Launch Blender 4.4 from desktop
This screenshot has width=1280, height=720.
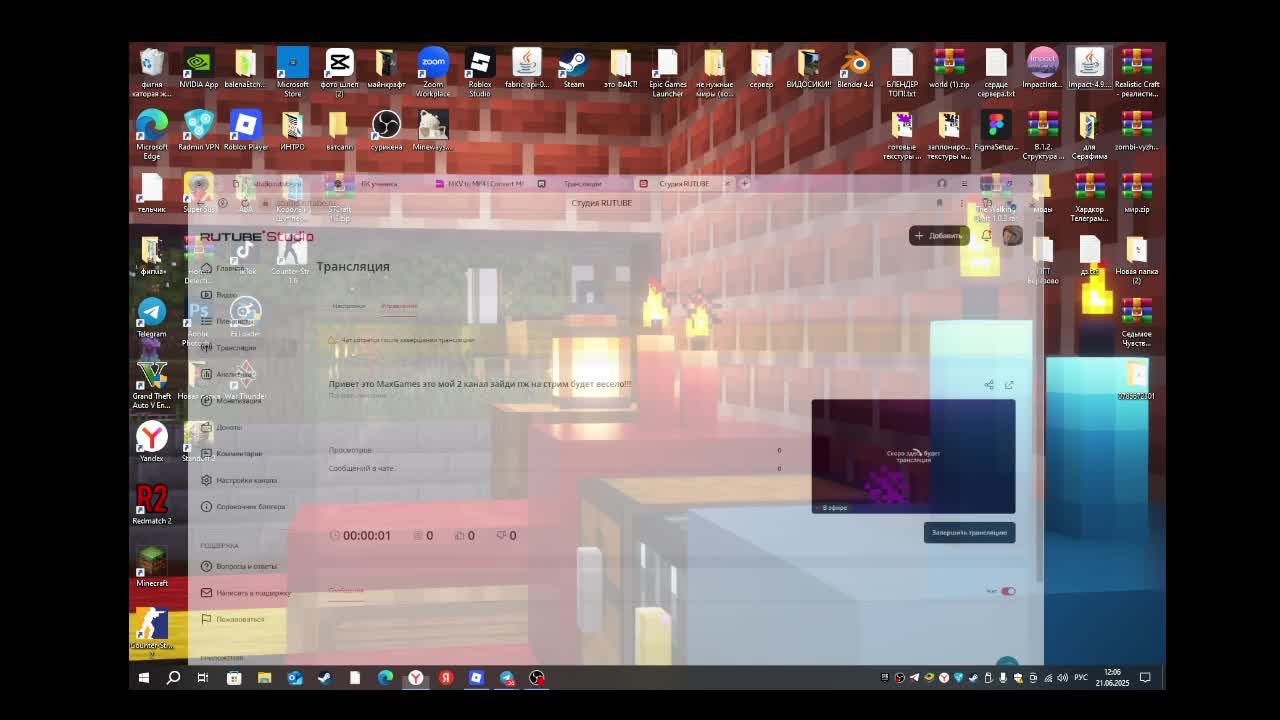(x=855, y=70)
